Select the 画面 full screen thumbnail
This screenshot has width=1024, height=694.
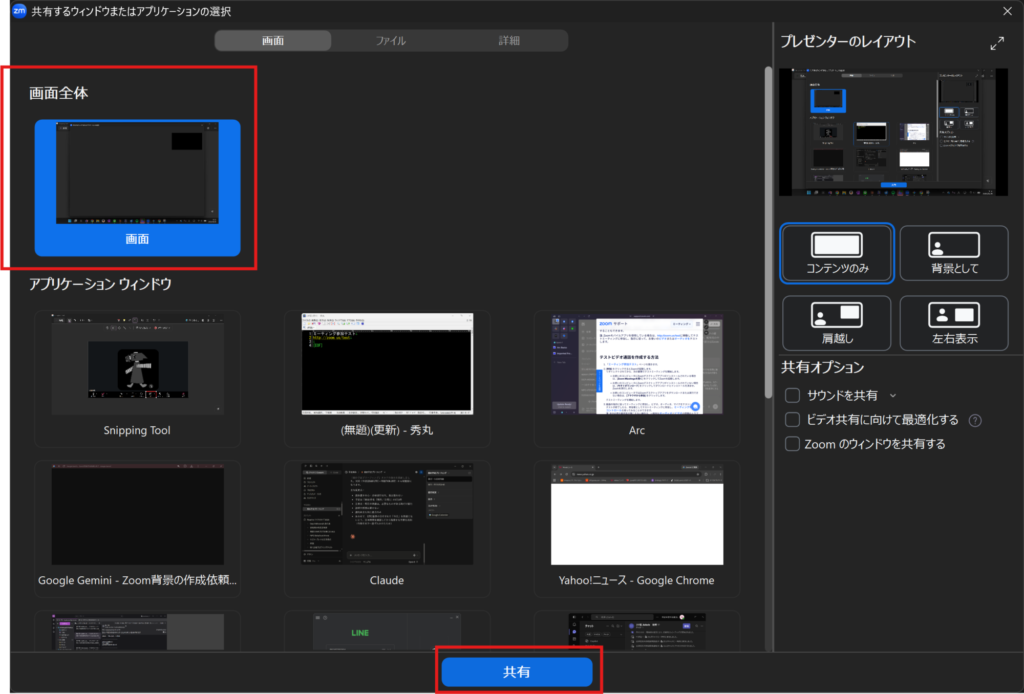click(137, 187)
